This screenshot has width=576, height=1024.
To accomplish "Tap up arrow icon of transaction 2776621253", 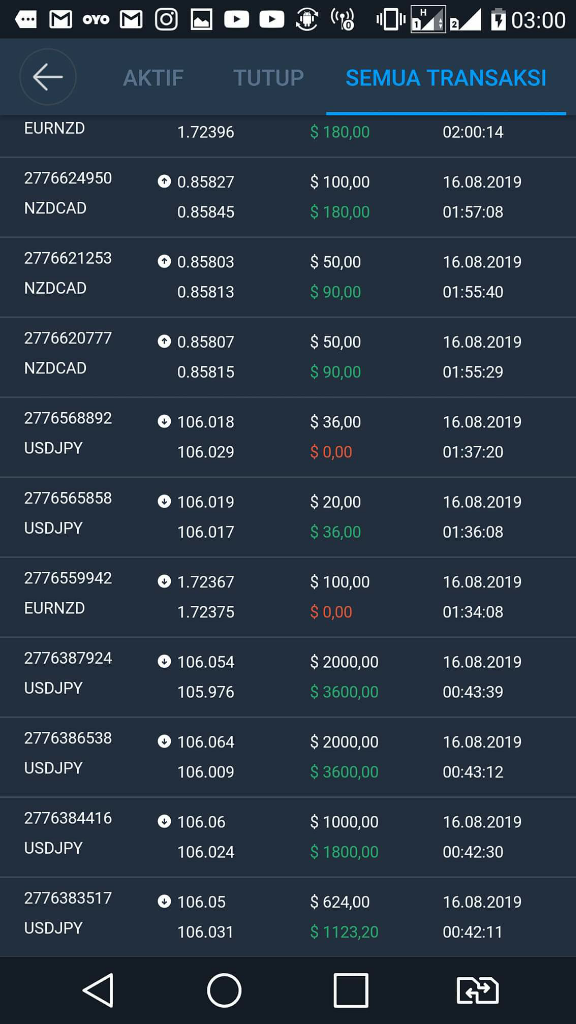I will (164, 261).
